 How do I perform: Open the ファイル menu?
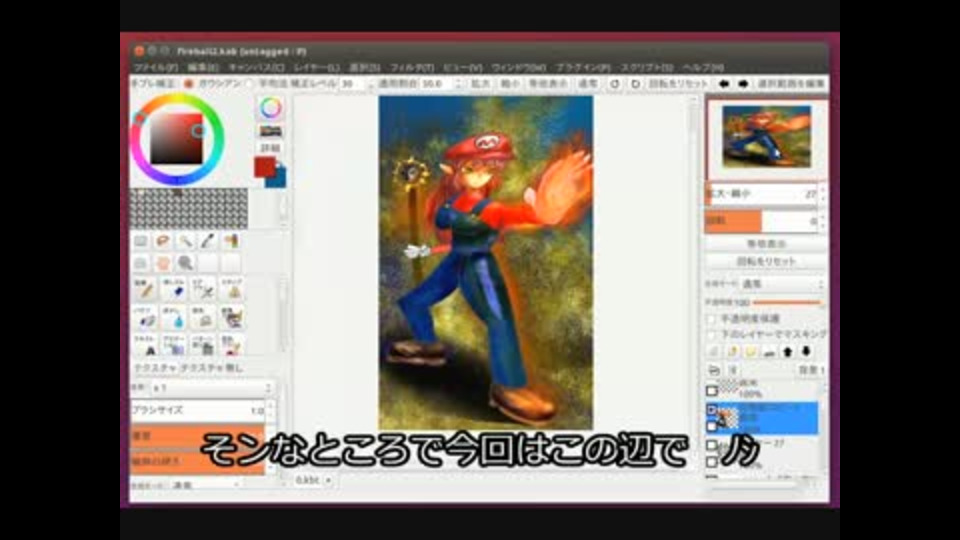click(x=156, y=67)
